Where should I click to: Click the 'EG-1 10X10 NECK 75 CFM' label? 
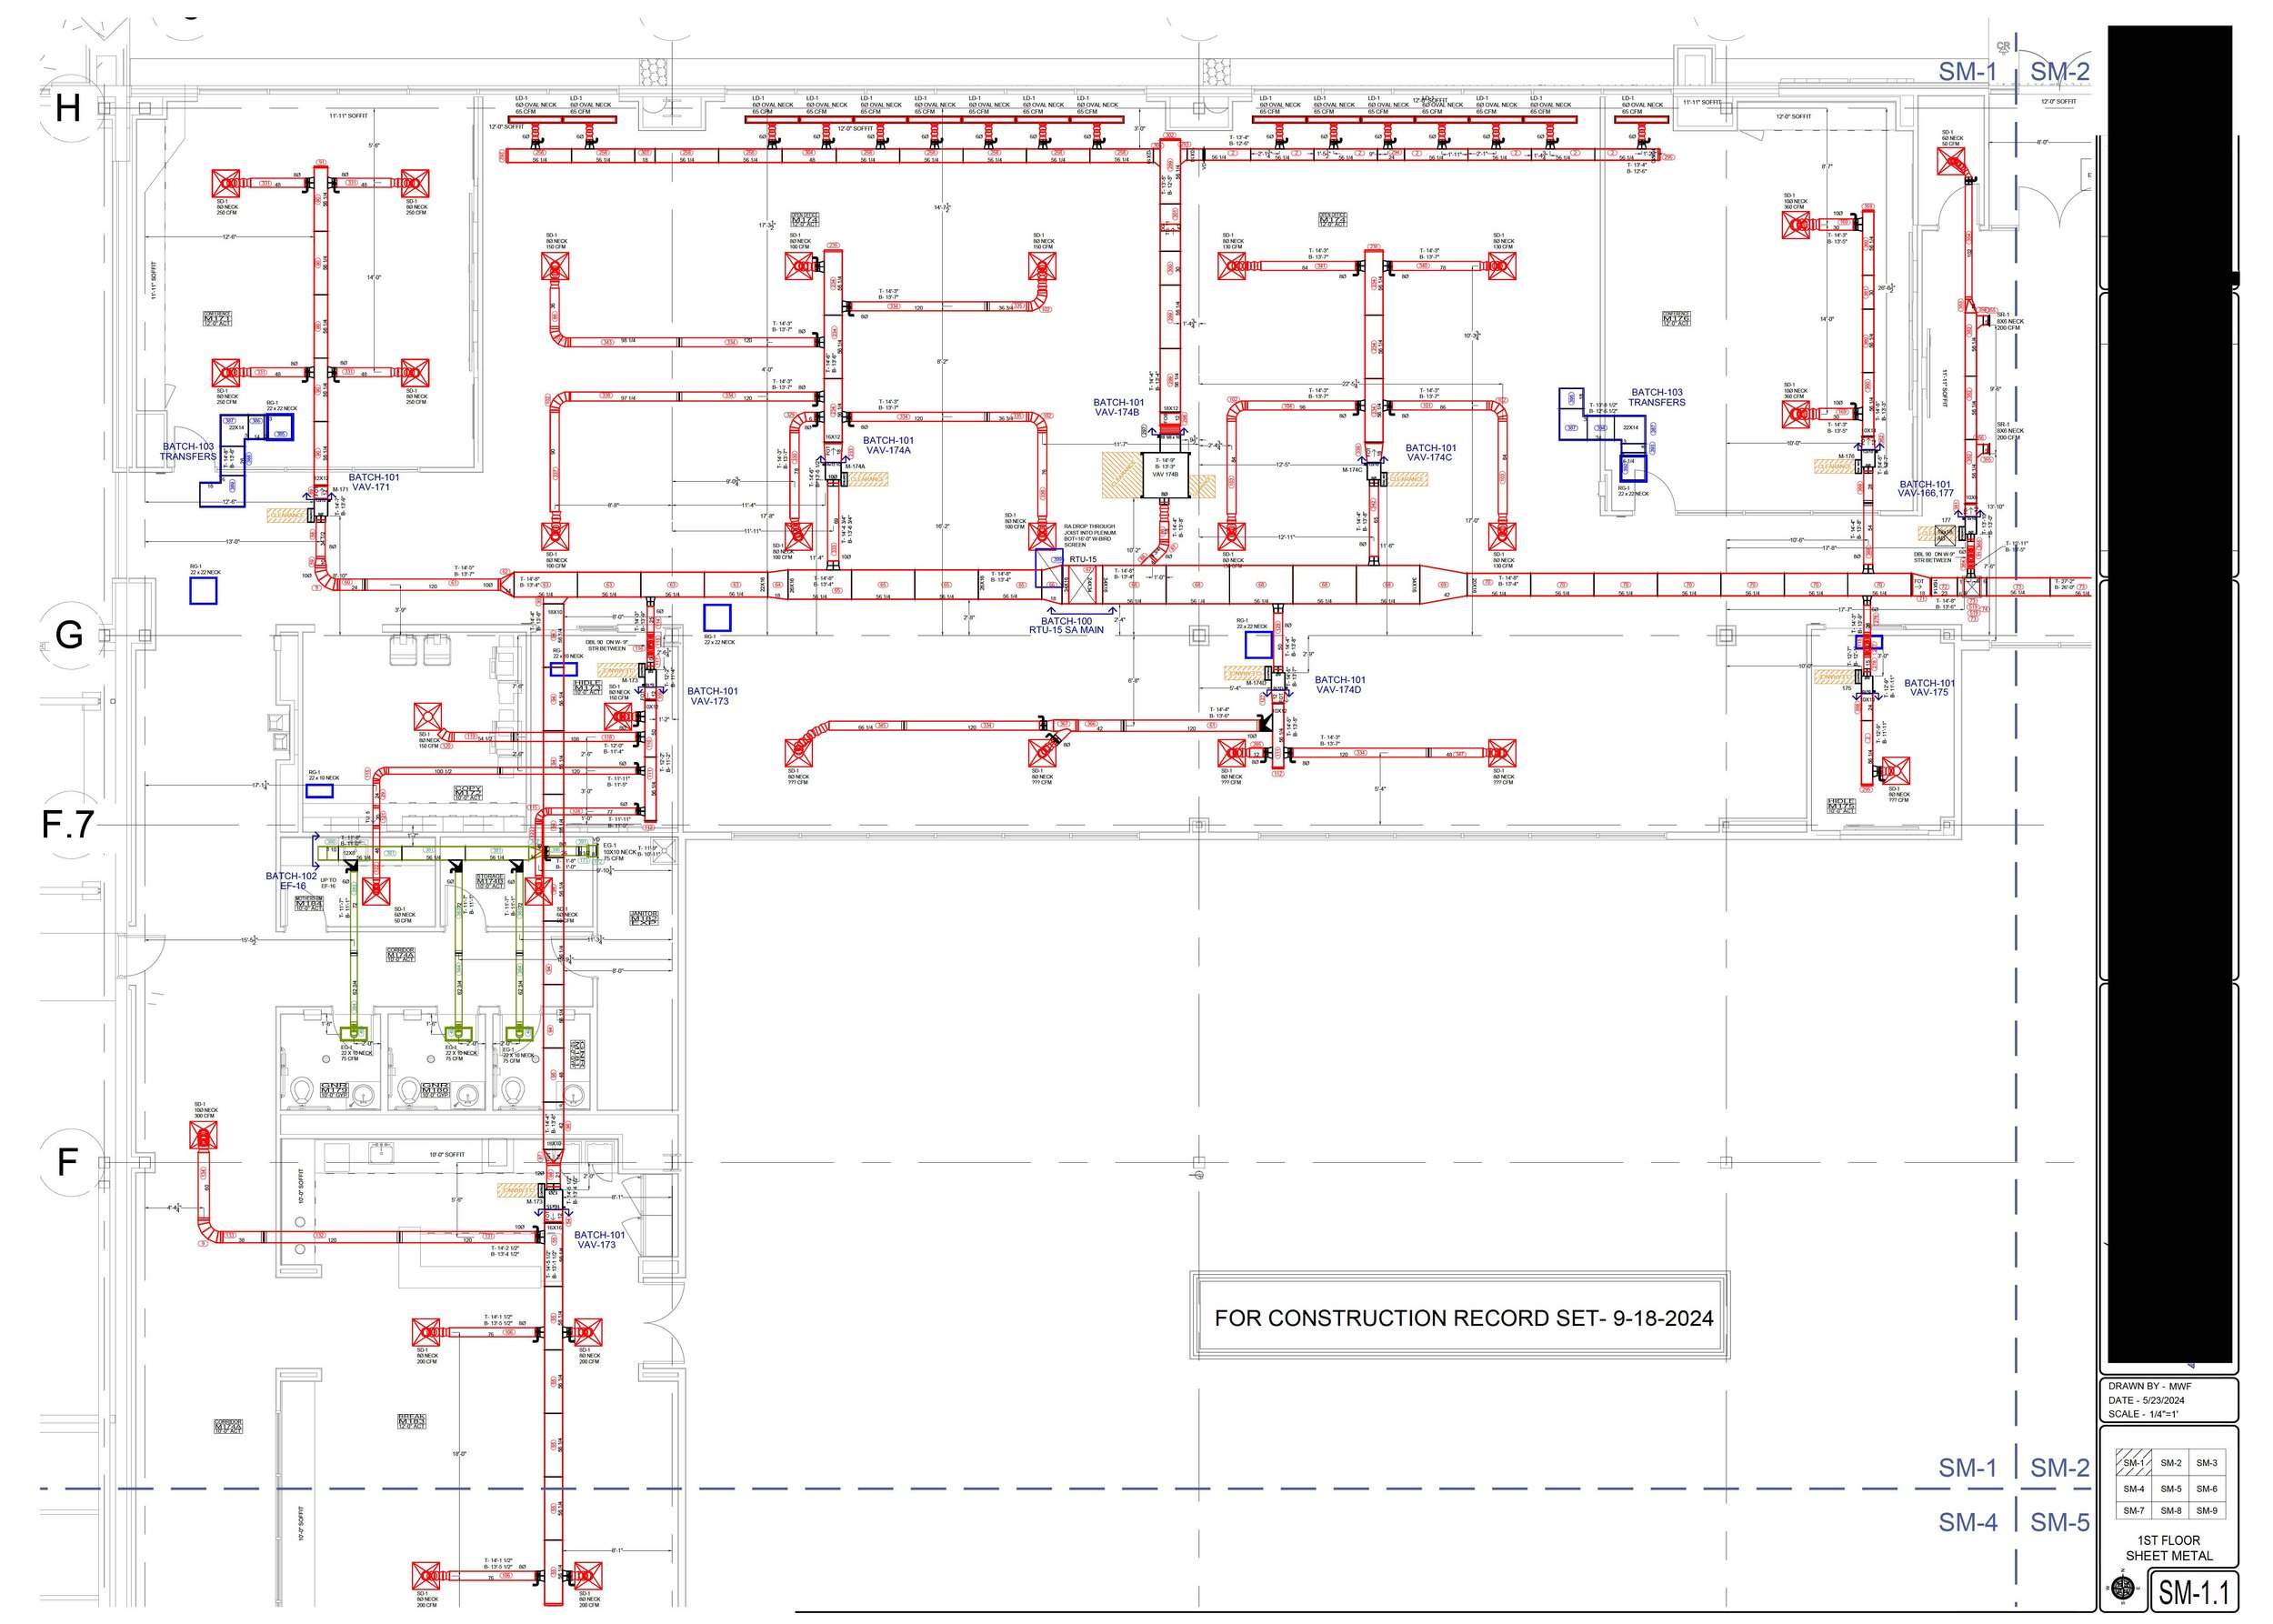click(620, 852)
